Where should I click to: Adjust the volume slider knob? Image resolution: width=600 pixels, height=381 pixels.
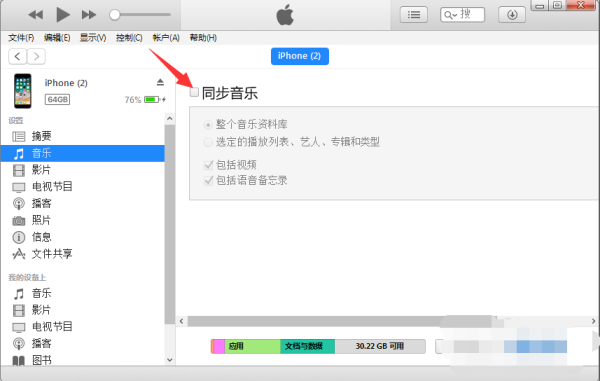[x=114, y=15]
